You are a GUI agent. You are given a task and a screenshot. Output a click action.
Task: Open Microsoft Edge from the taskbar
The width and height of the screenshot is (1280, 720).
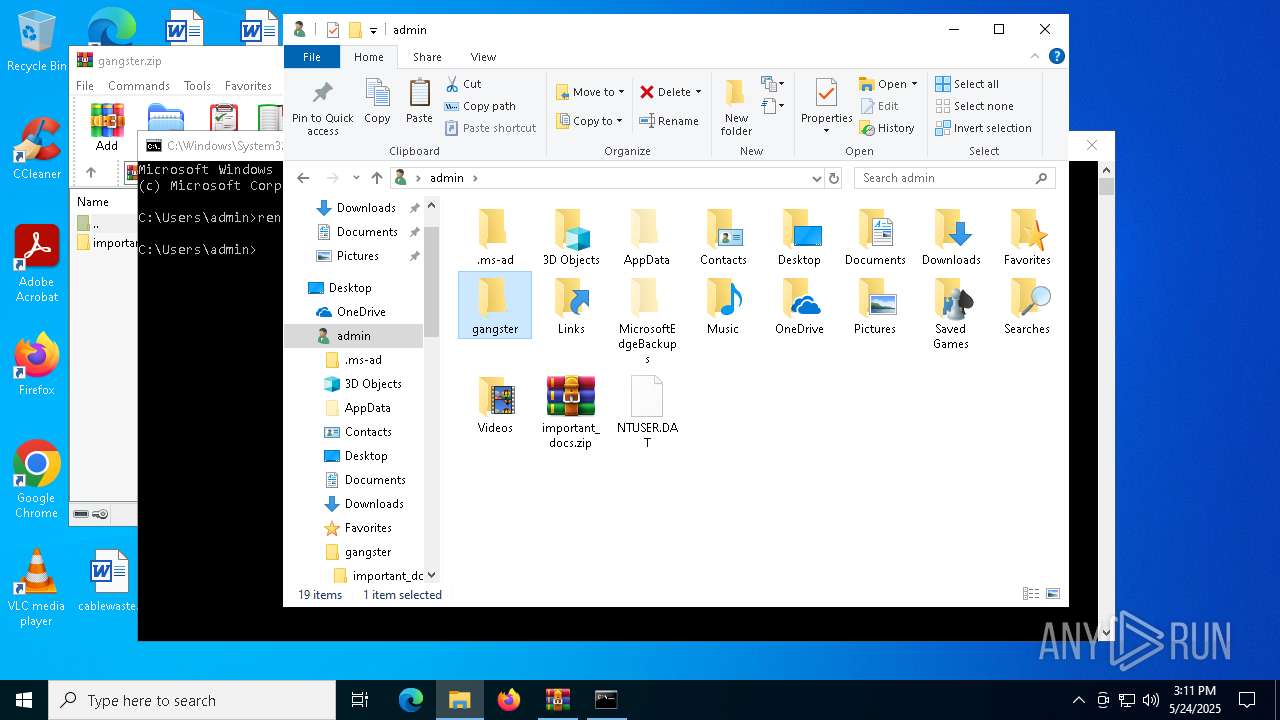point(411,700)
